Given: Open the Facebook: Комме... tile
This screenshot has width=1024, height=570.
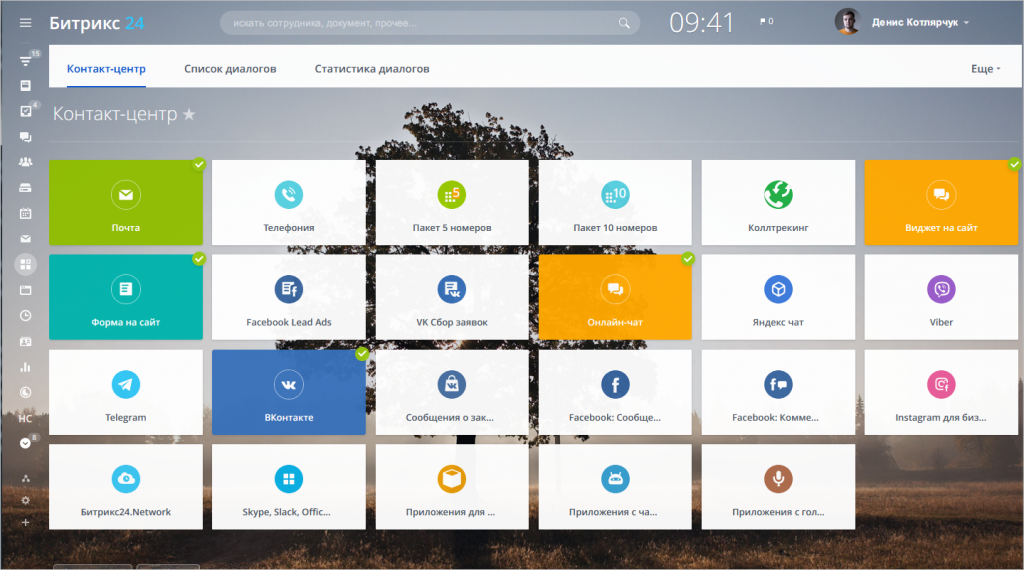Looking at the screenshot, I should coord(778,392).
